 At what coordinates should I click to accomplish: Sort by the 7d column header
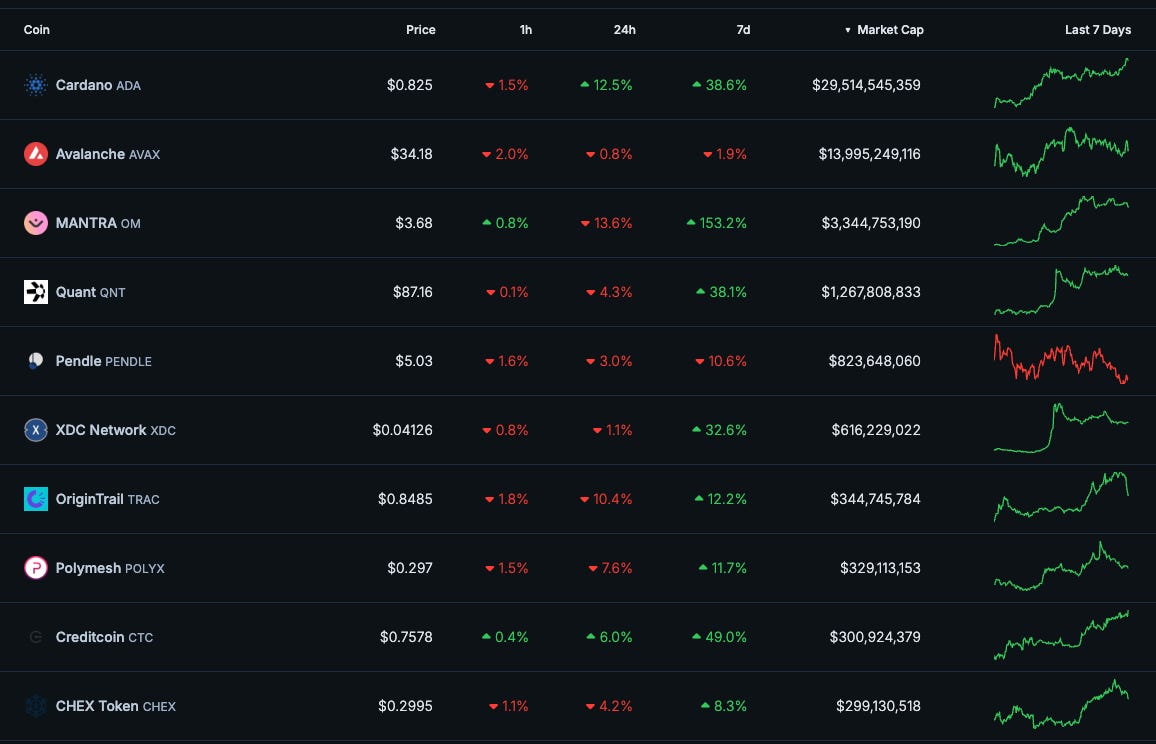pos(743,29)
